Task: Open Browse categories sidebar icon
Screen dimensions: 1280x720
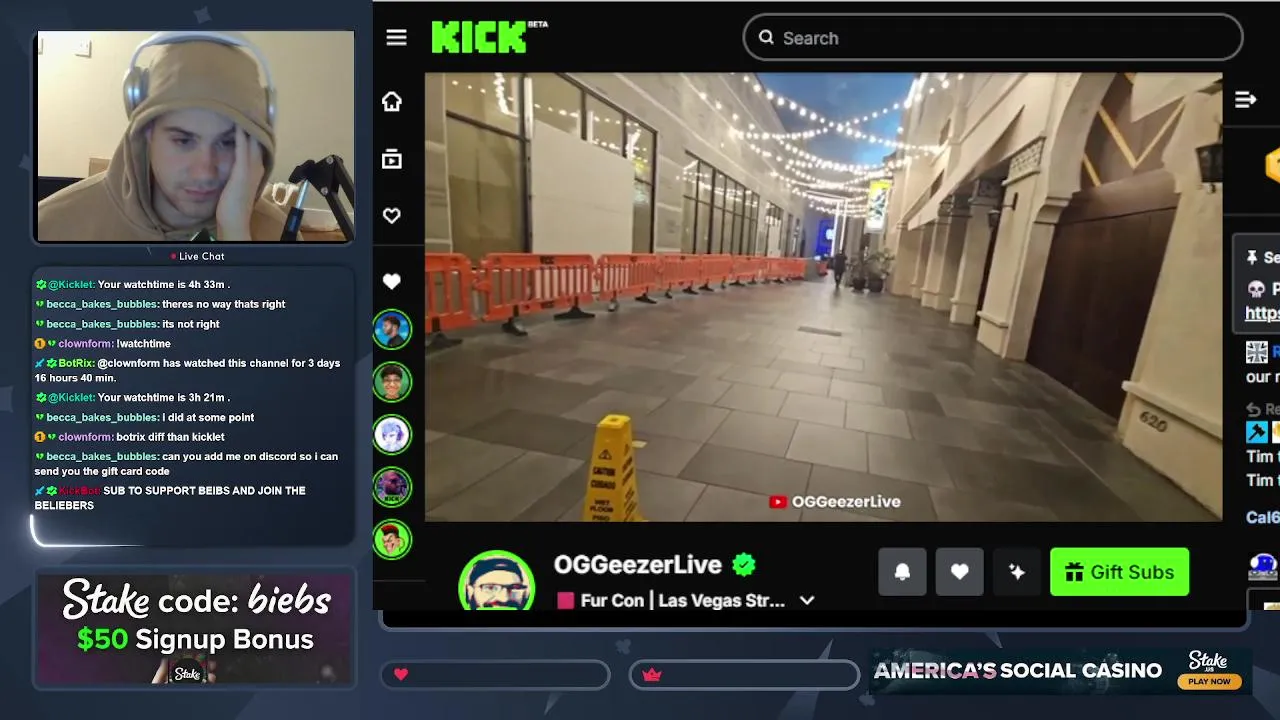Action: coord(392,159)
